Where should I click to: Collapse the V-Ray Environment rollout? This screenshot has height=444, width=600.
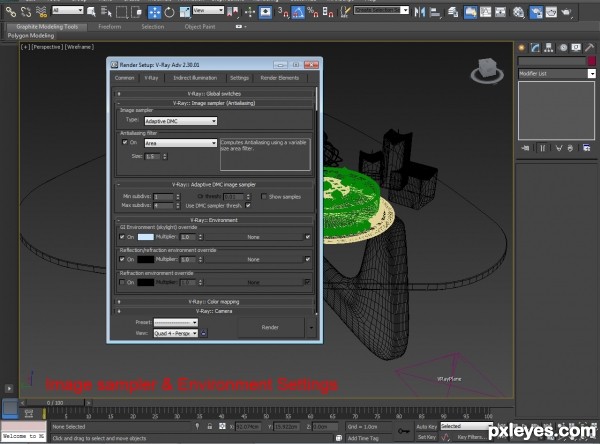(x=214, y=220)
